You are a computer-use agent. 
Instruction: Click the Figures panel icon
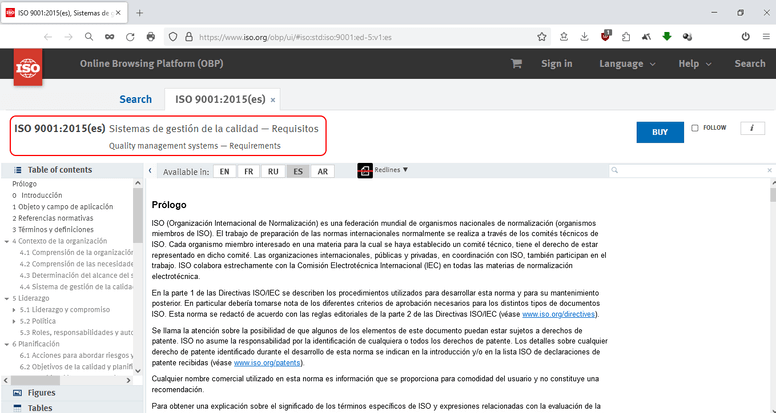[17, 393]
